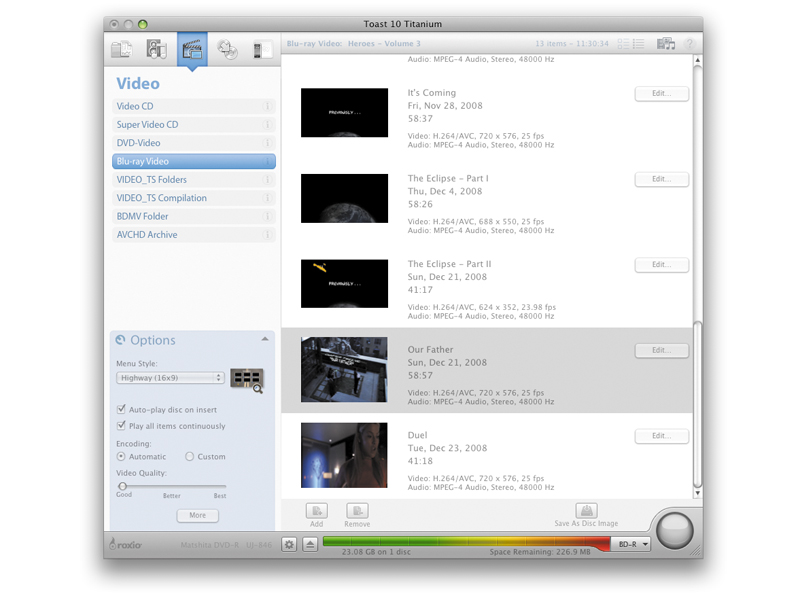Select Custom encoding

(x=189, y=457)
